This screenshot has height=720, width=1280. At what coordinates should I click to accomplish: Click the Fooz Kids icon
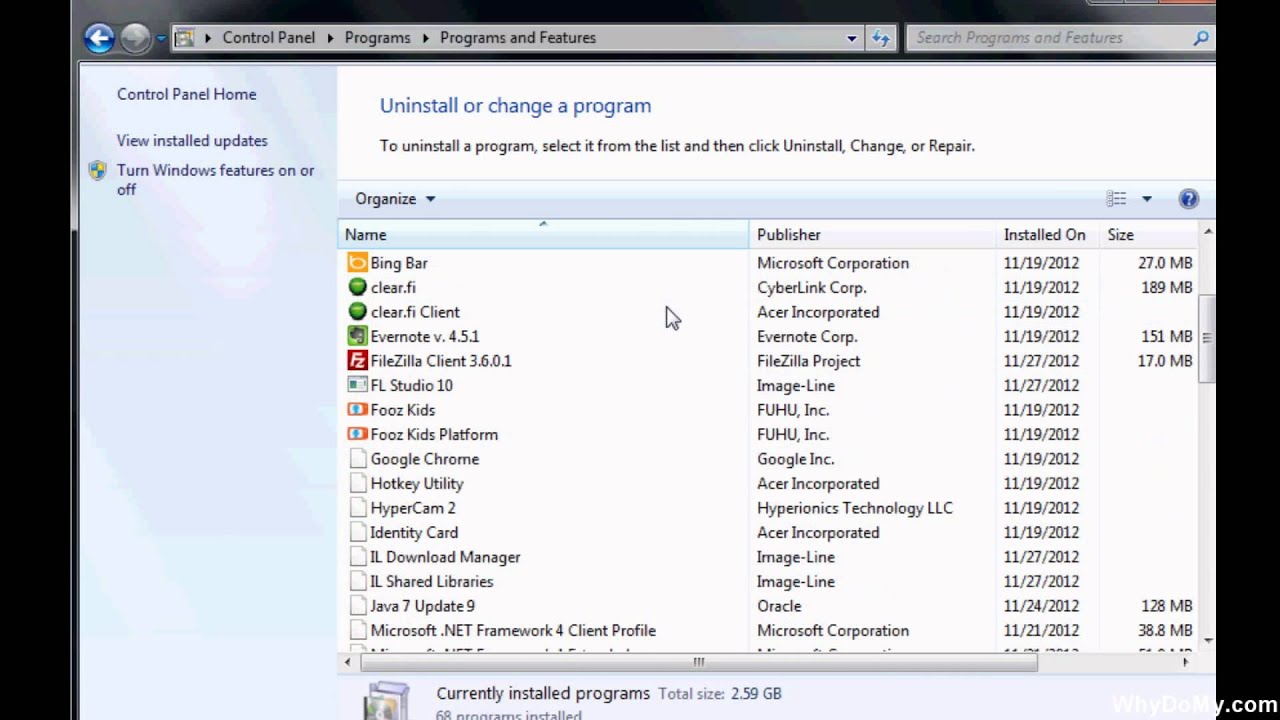pos(357,410)
